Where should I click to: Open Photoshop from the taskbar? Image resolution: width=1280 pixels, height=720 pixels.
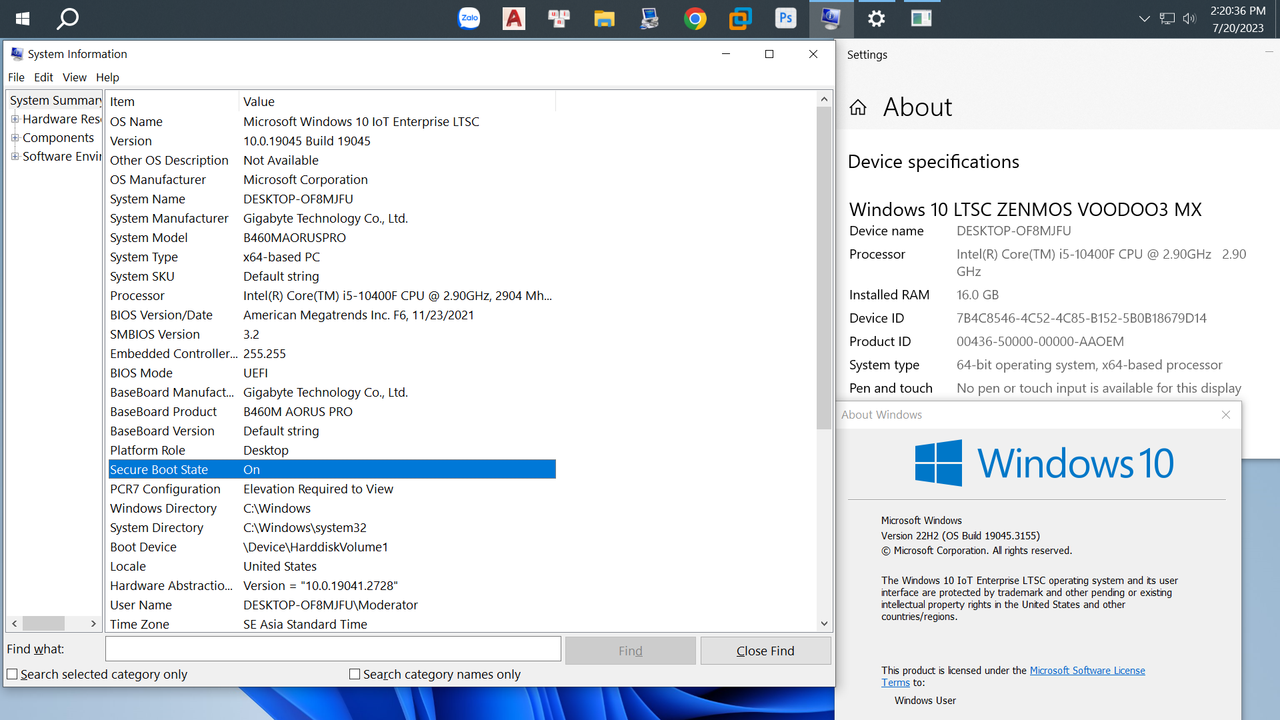point(785,18)
